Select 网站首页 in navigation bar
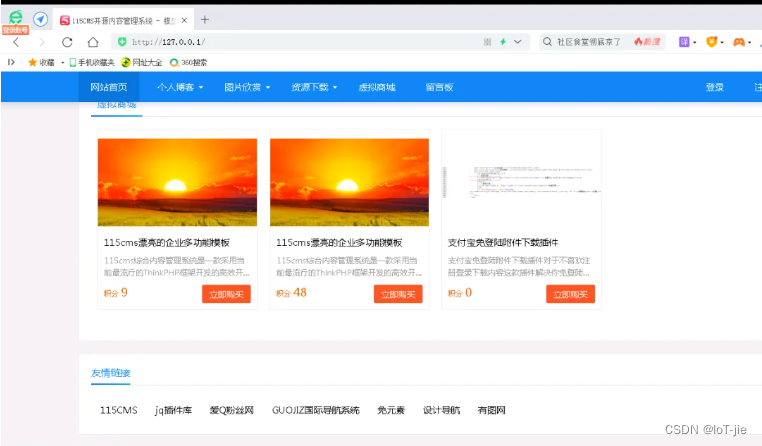The image size is (762, 446). [109, 87]
